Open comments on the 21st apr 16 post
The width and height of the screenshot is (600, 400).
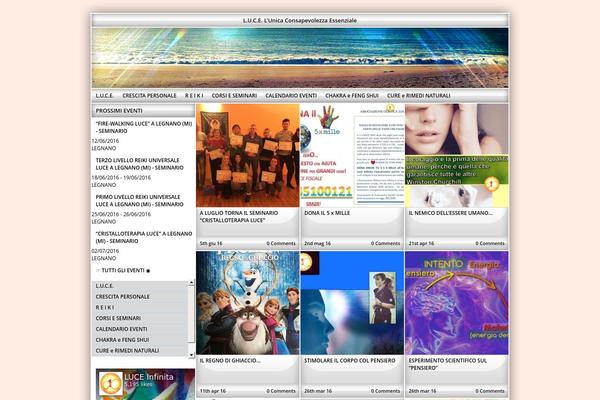pyautogui.click(x=490, y=243)
